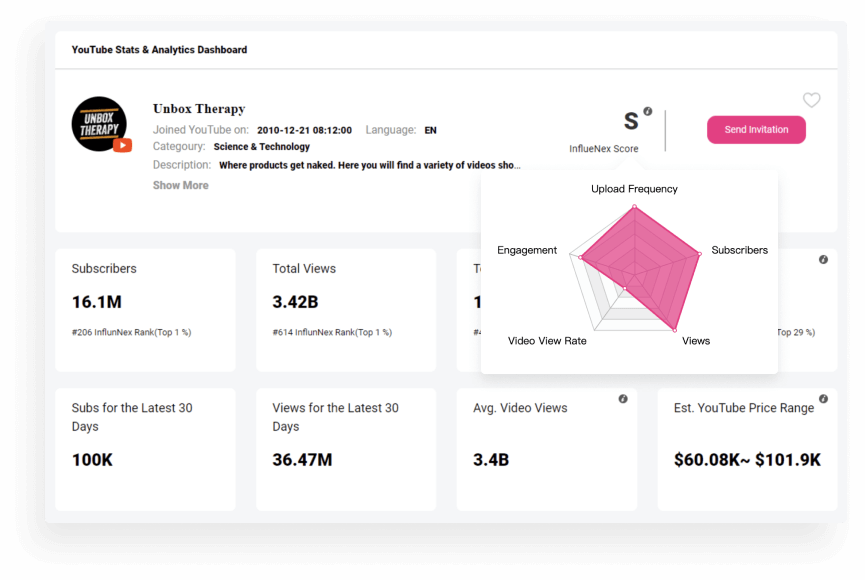This screenshot has width=865, height=580.
Task: Click the Views radar chart label
Action: tap(696, 340)
